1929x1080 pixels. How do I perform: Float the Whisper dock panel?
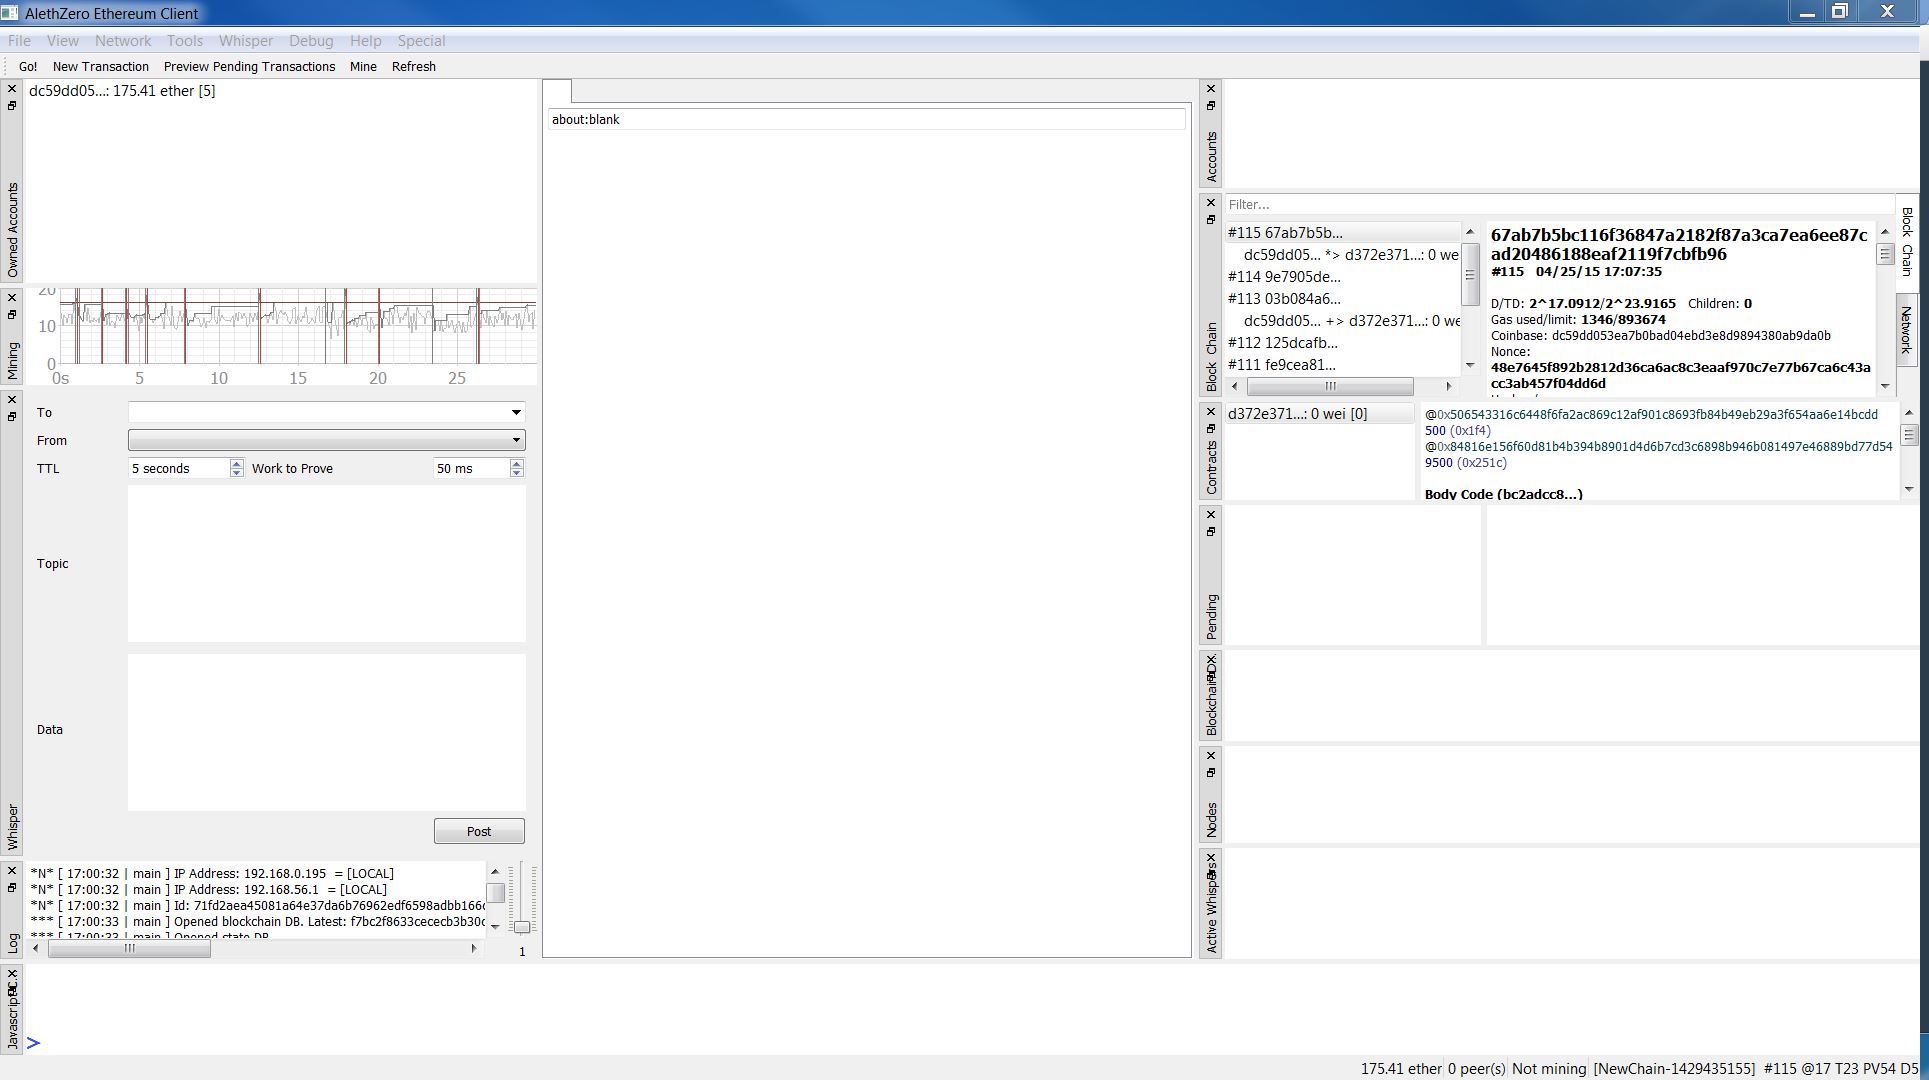(12, 416)
